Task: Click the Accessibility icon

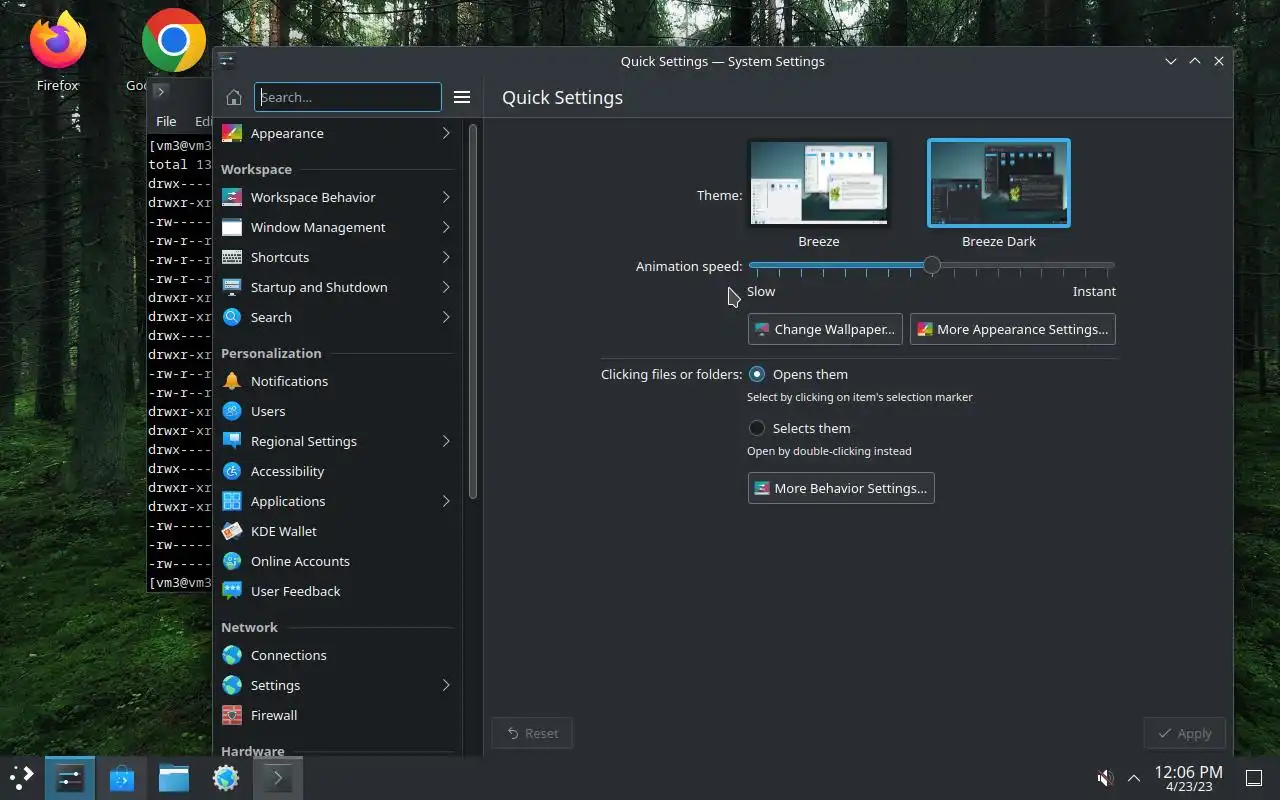Action: click(232, 471)
